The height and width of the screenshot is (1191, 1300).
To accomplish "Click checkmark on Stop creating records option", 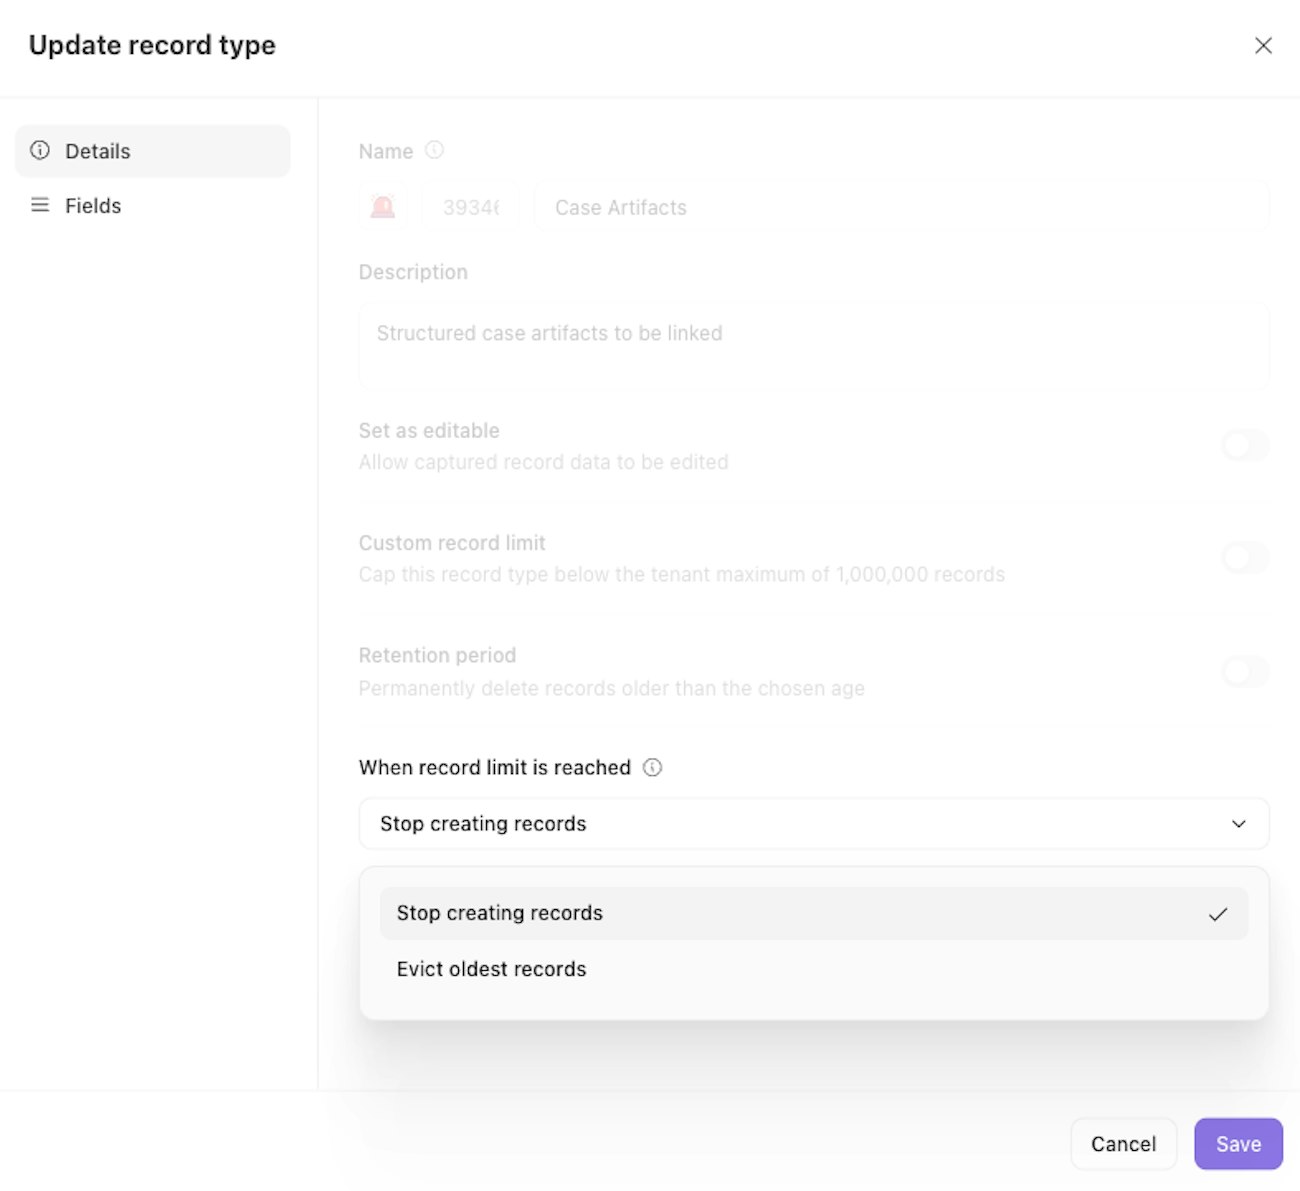I will (x=1217, y=914).
